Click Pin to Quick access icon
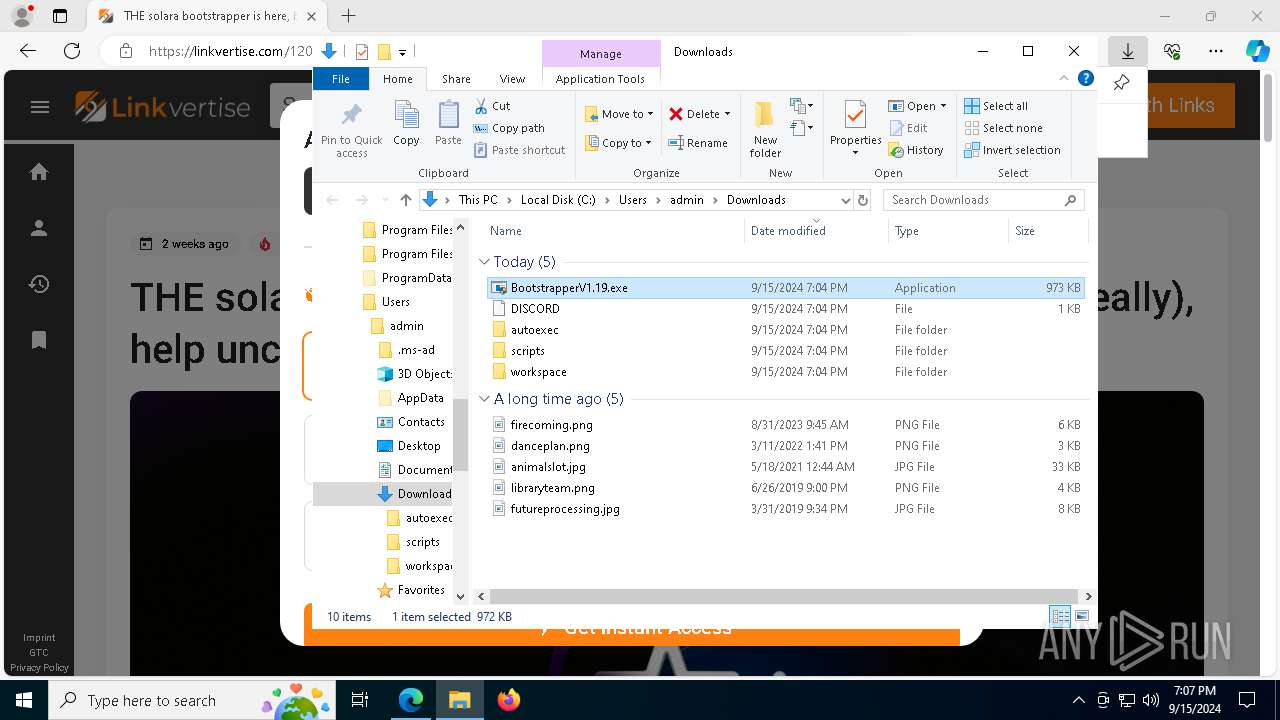The image size is (1280, 720). pos(351,116)
